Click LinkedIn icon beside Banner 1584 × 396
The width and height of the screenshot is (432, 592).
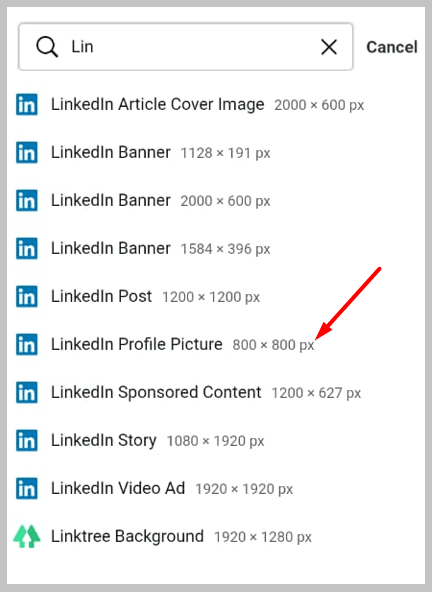(x=27, y=248)
